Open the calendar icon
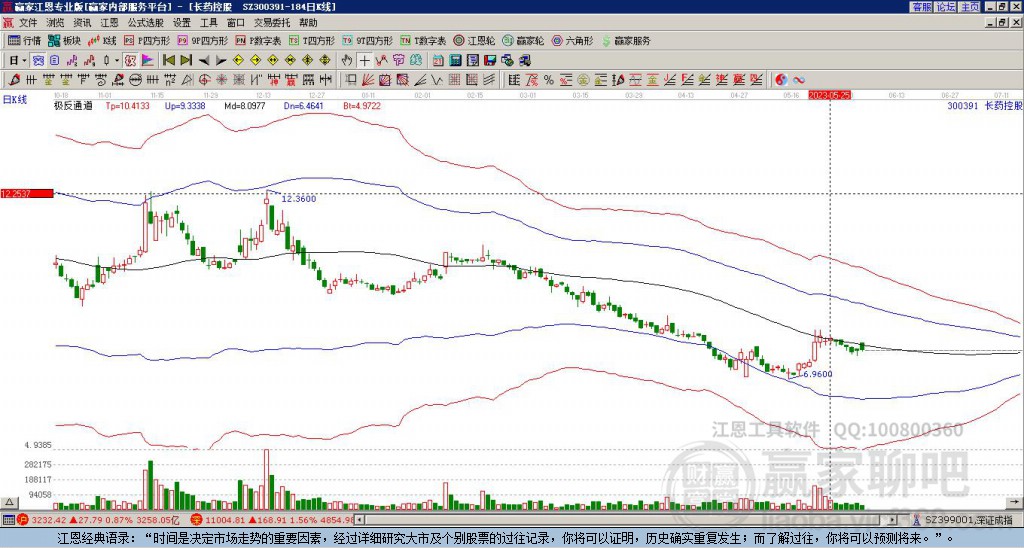Viewport: 1024px width, 548px height. point(438,60)
